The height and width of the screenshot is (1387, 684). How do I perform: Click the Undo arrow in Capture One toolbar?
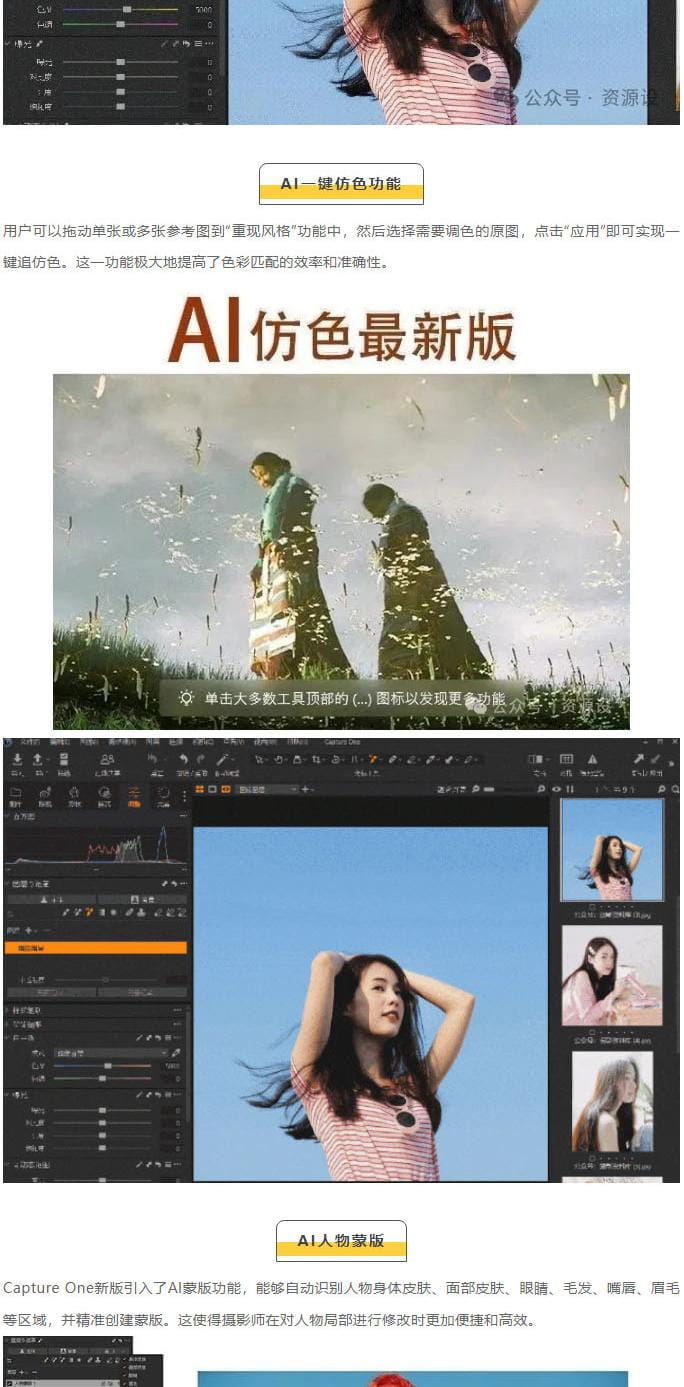click(184, 759)
